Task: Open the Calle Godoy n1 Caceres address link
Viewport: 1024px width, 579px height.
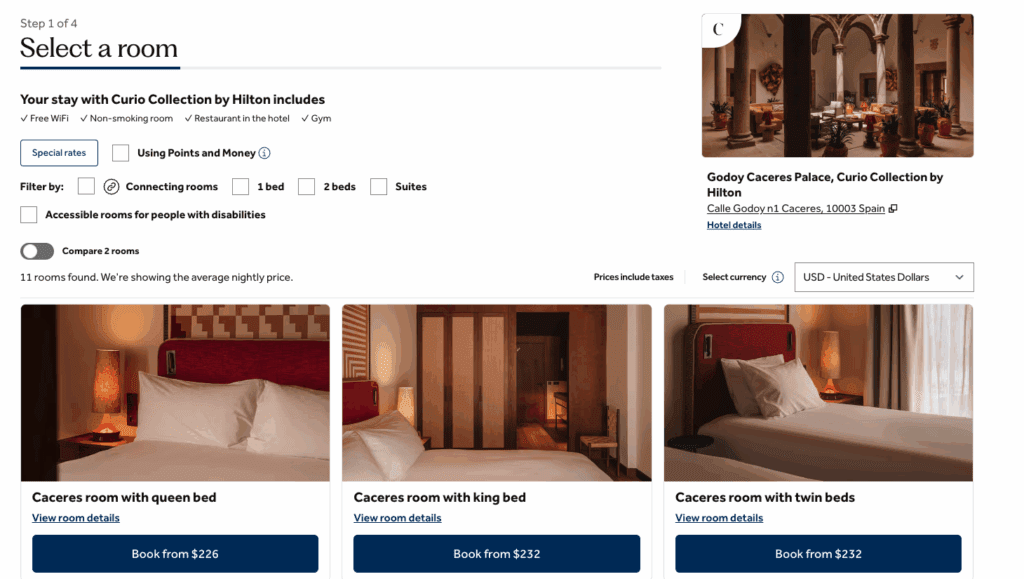Action: click(795, 208)
